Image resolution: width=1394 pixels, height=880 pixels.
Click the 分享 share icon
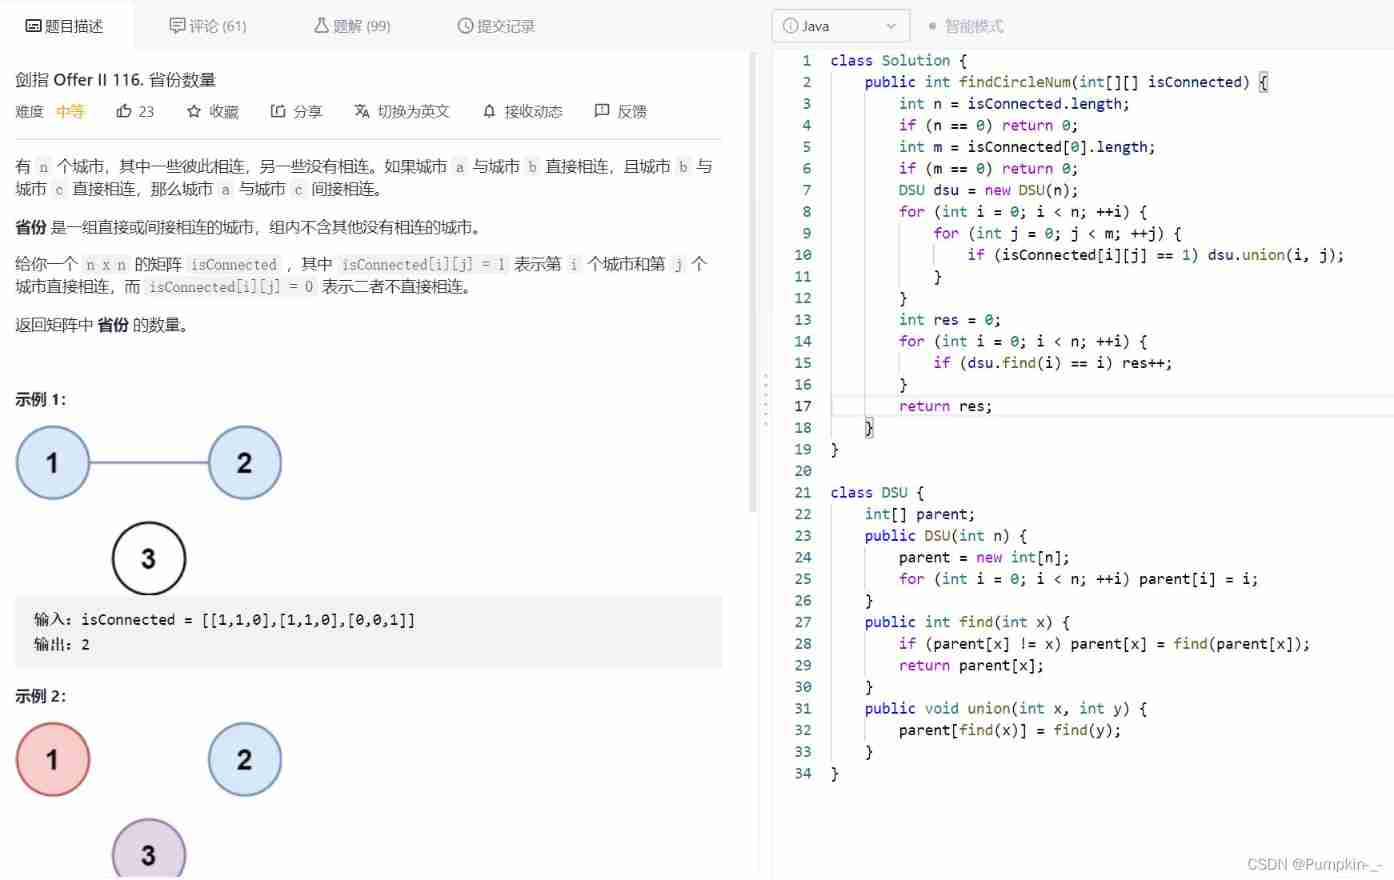[278, 111]
